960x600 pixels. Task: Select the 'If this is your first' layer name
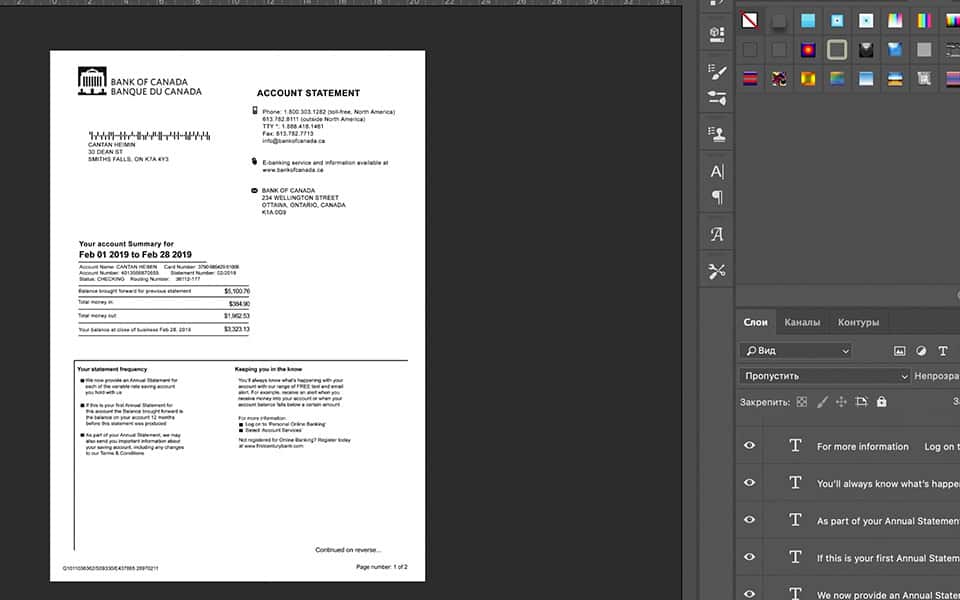click(x=888, y=558)
